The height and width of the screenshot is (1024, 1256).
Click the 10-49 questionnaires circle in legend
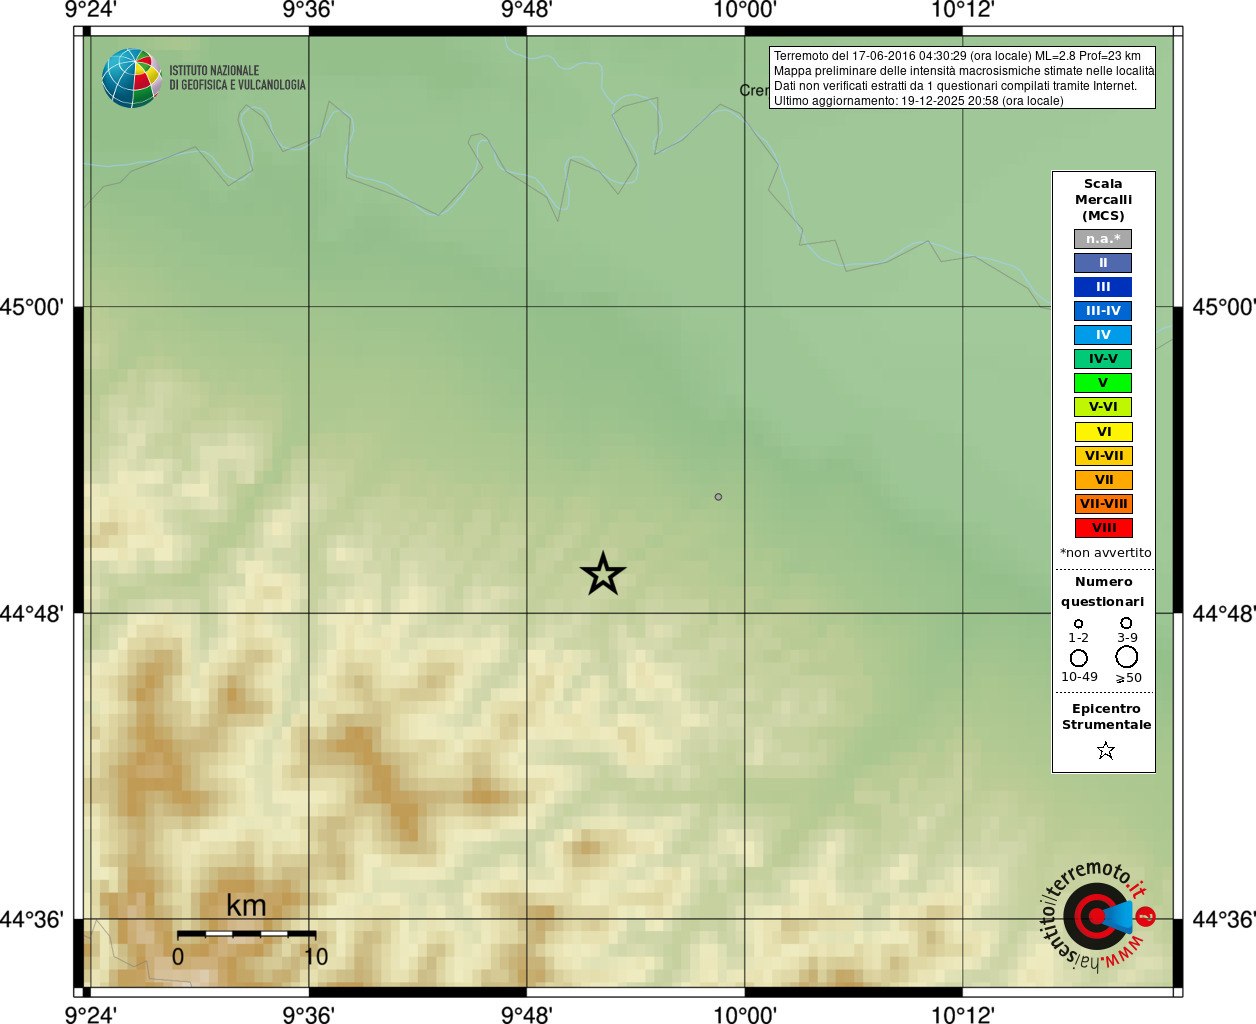[1079, 658]
